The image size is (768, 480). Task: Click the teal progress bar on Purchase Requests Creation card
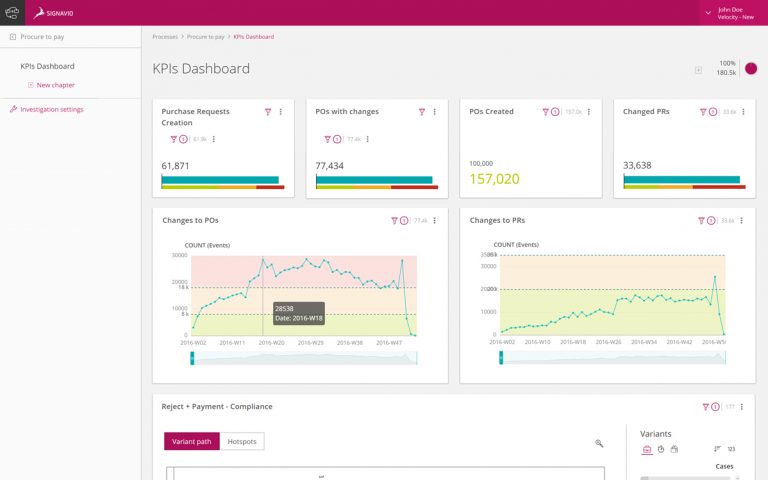click(220, 180)
